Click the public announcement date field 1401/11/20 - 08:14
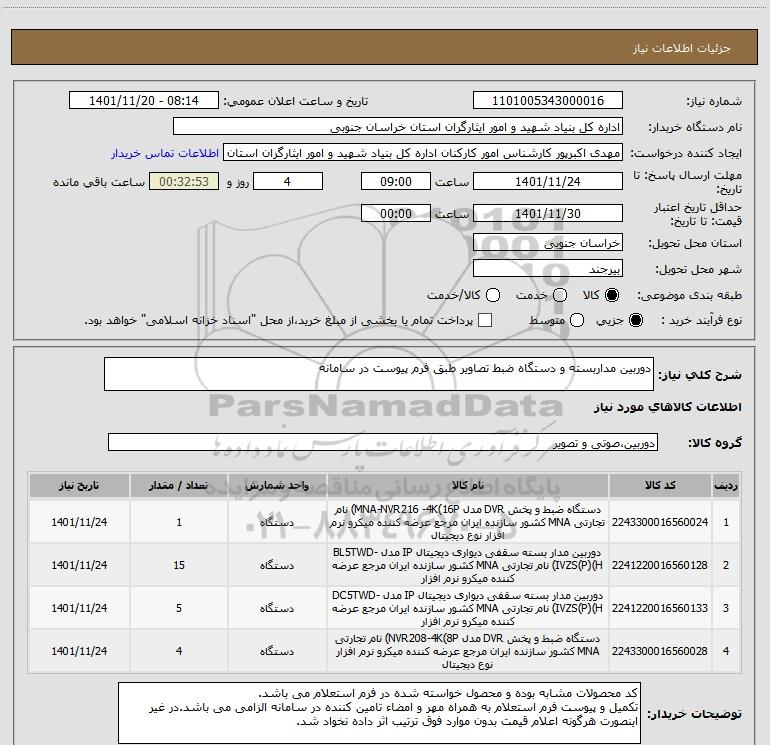This screenshot has width=770, height=745. tap(144, 101)
